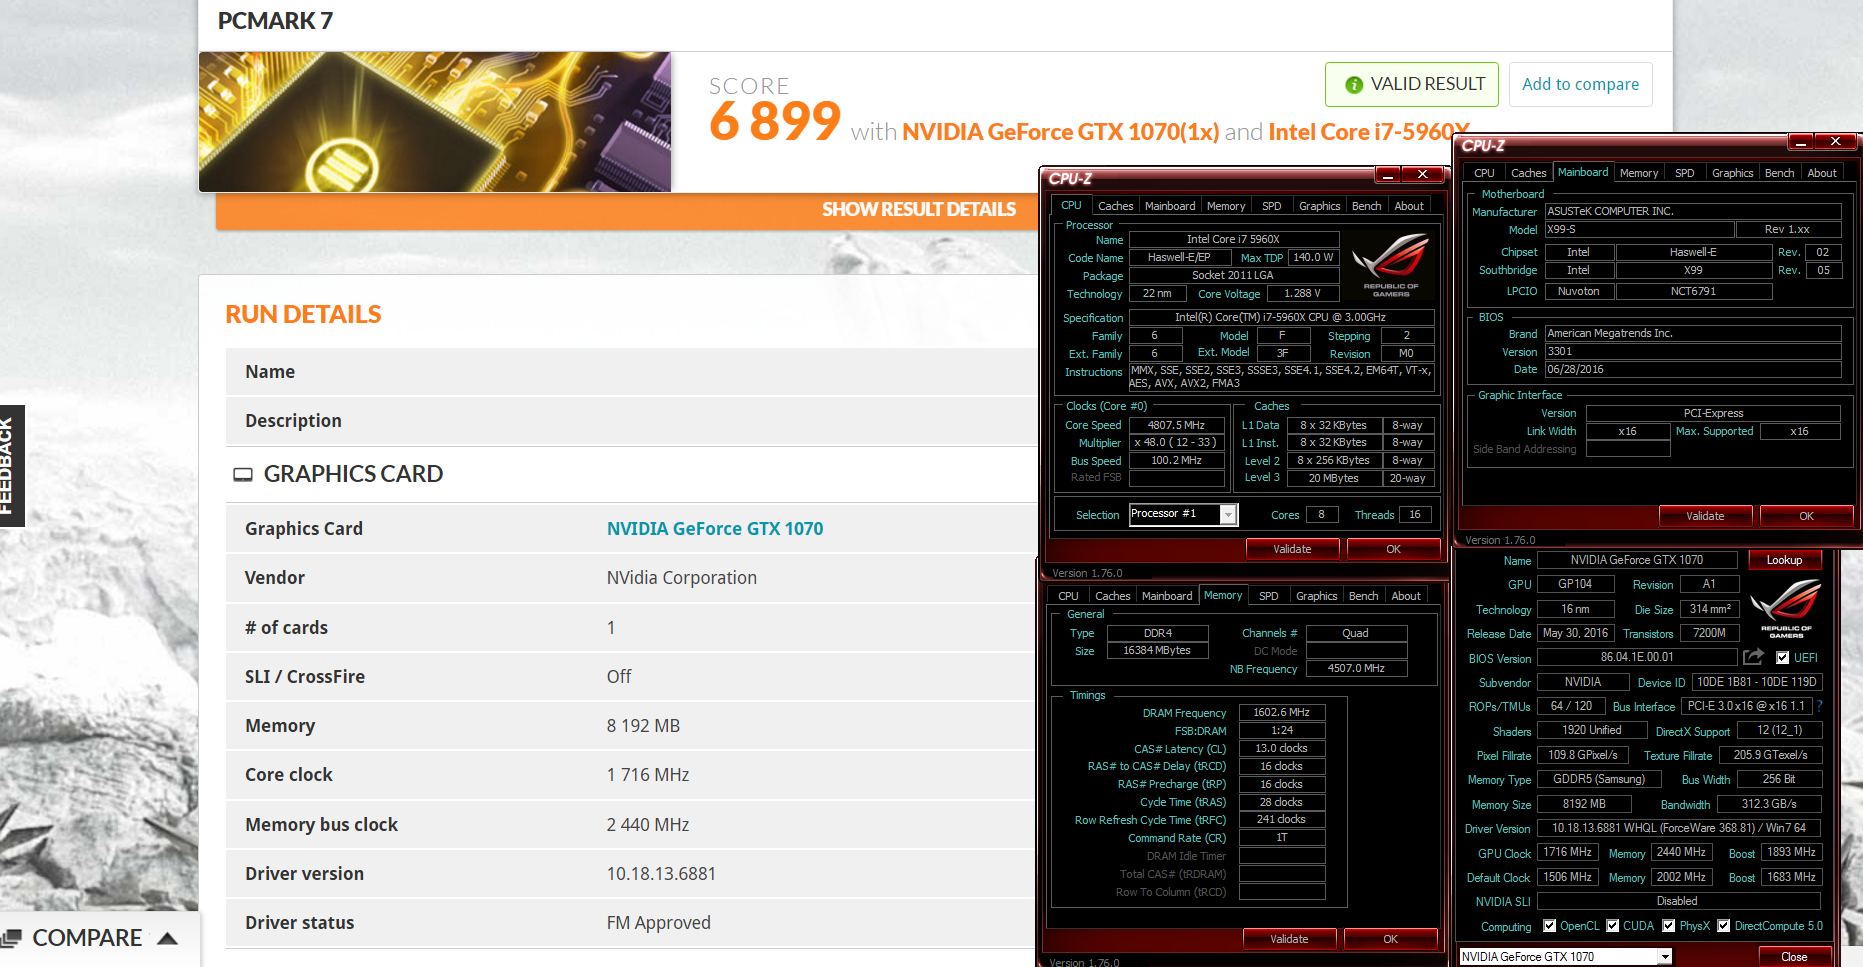Image resolution: width=1863 pixels, height=967 pixels.
Task: Click the Add to compare button
Action: tap(1580, 84)
